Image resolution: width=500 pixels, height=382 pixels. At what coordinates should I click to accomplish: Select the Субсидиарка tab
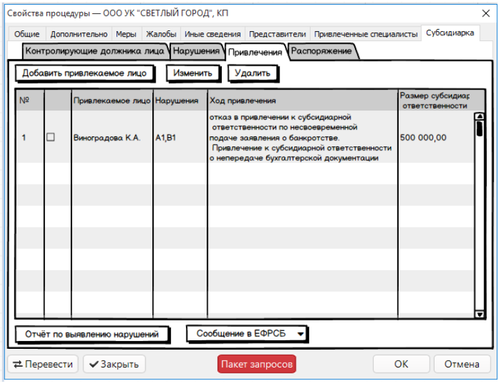coord(450,33)
